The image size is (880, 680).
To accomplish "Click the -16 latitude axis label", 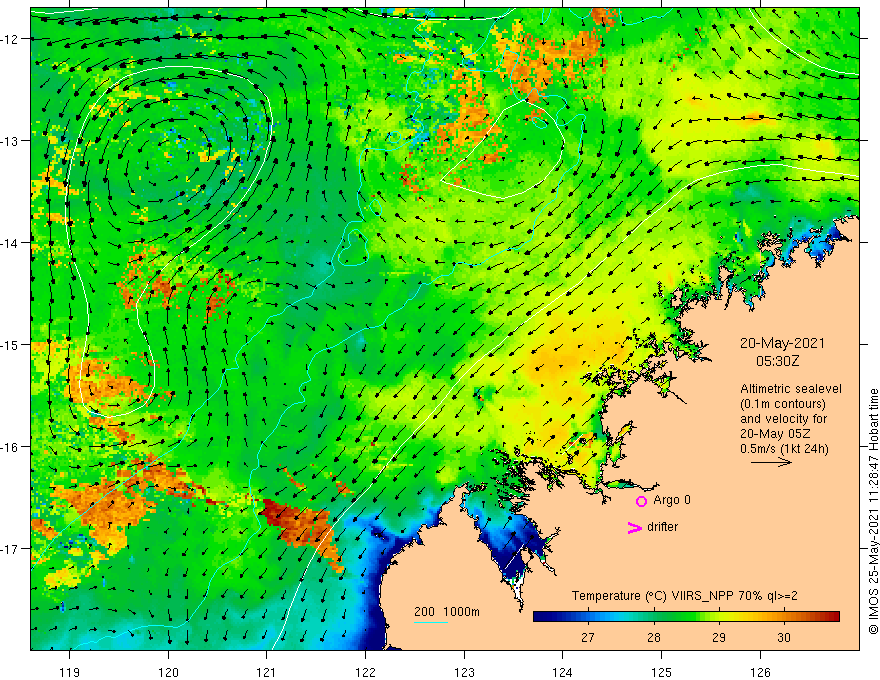I will (10, 447).
